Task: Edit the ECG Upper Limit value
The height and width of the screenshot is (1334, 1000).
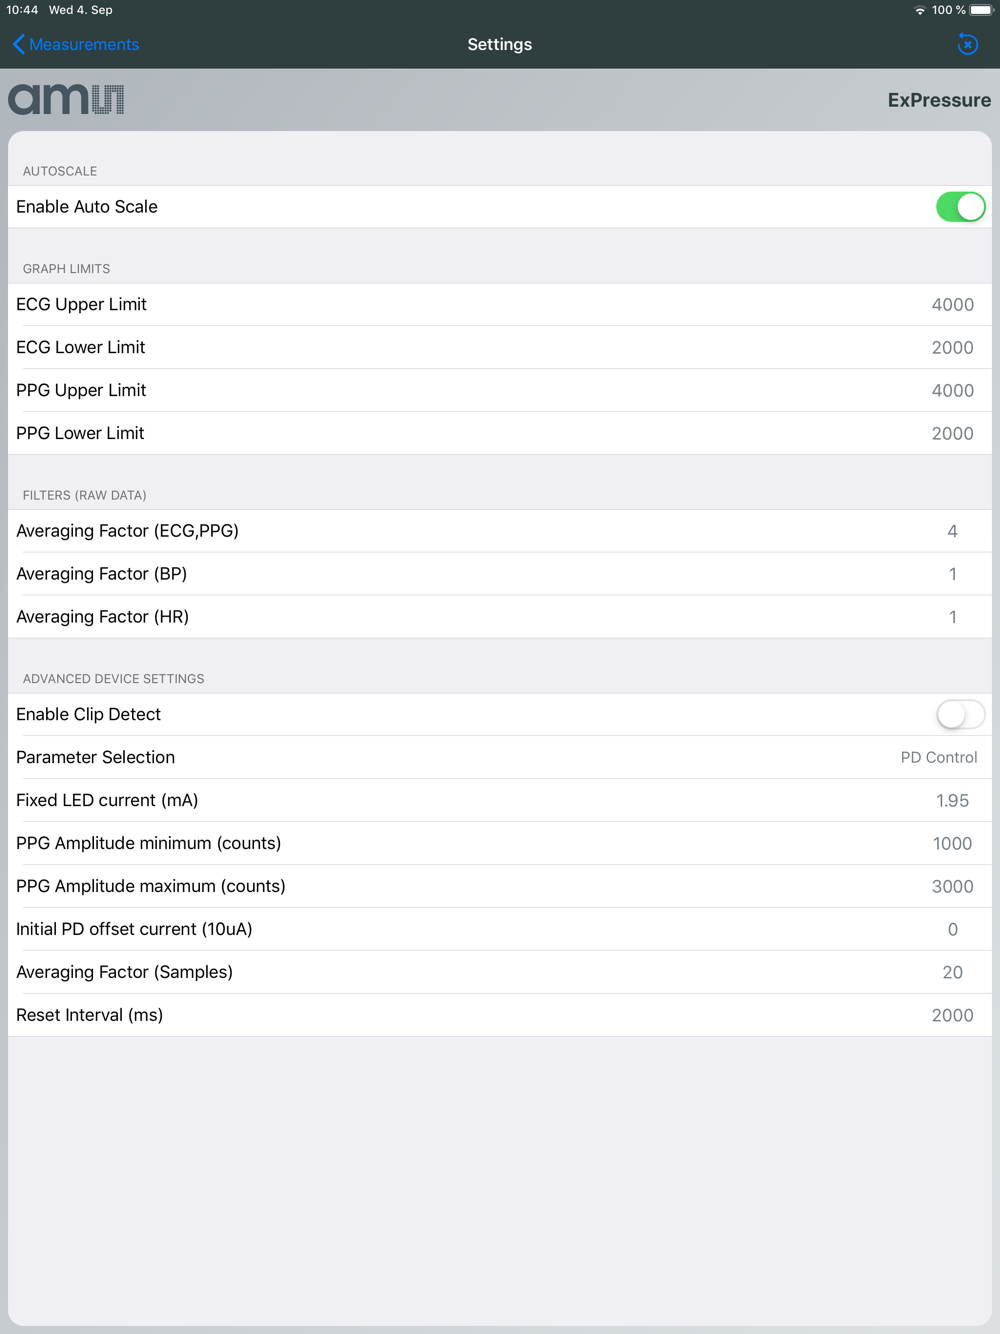Action: point(952,305)
